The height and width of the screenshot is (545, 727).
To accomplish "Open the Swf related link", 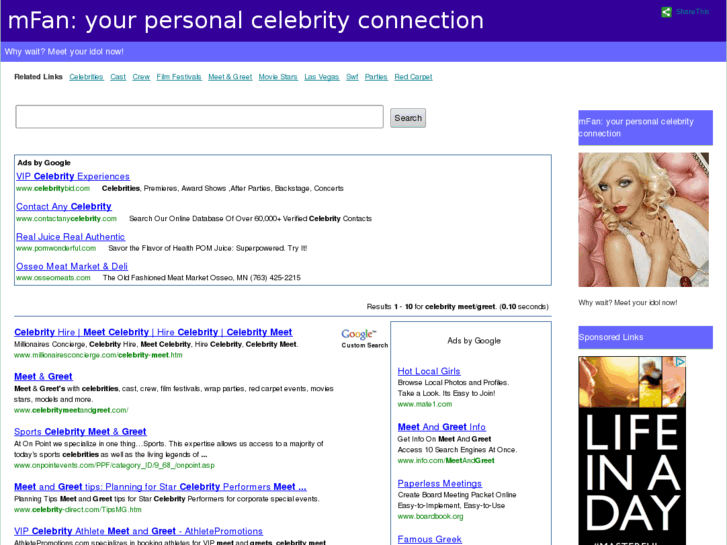I will (352, 77).
